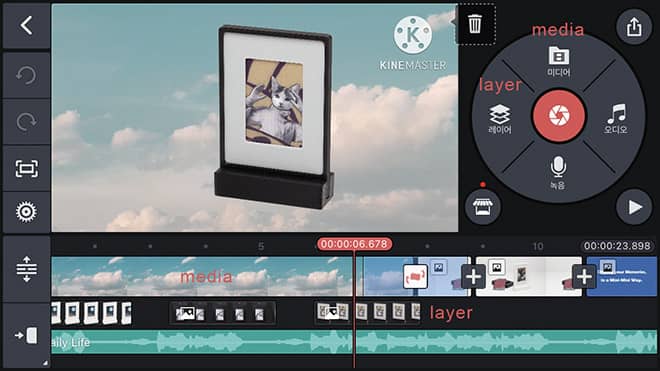
Task: Delete selected item with trash icon
Action: (475, 24)
